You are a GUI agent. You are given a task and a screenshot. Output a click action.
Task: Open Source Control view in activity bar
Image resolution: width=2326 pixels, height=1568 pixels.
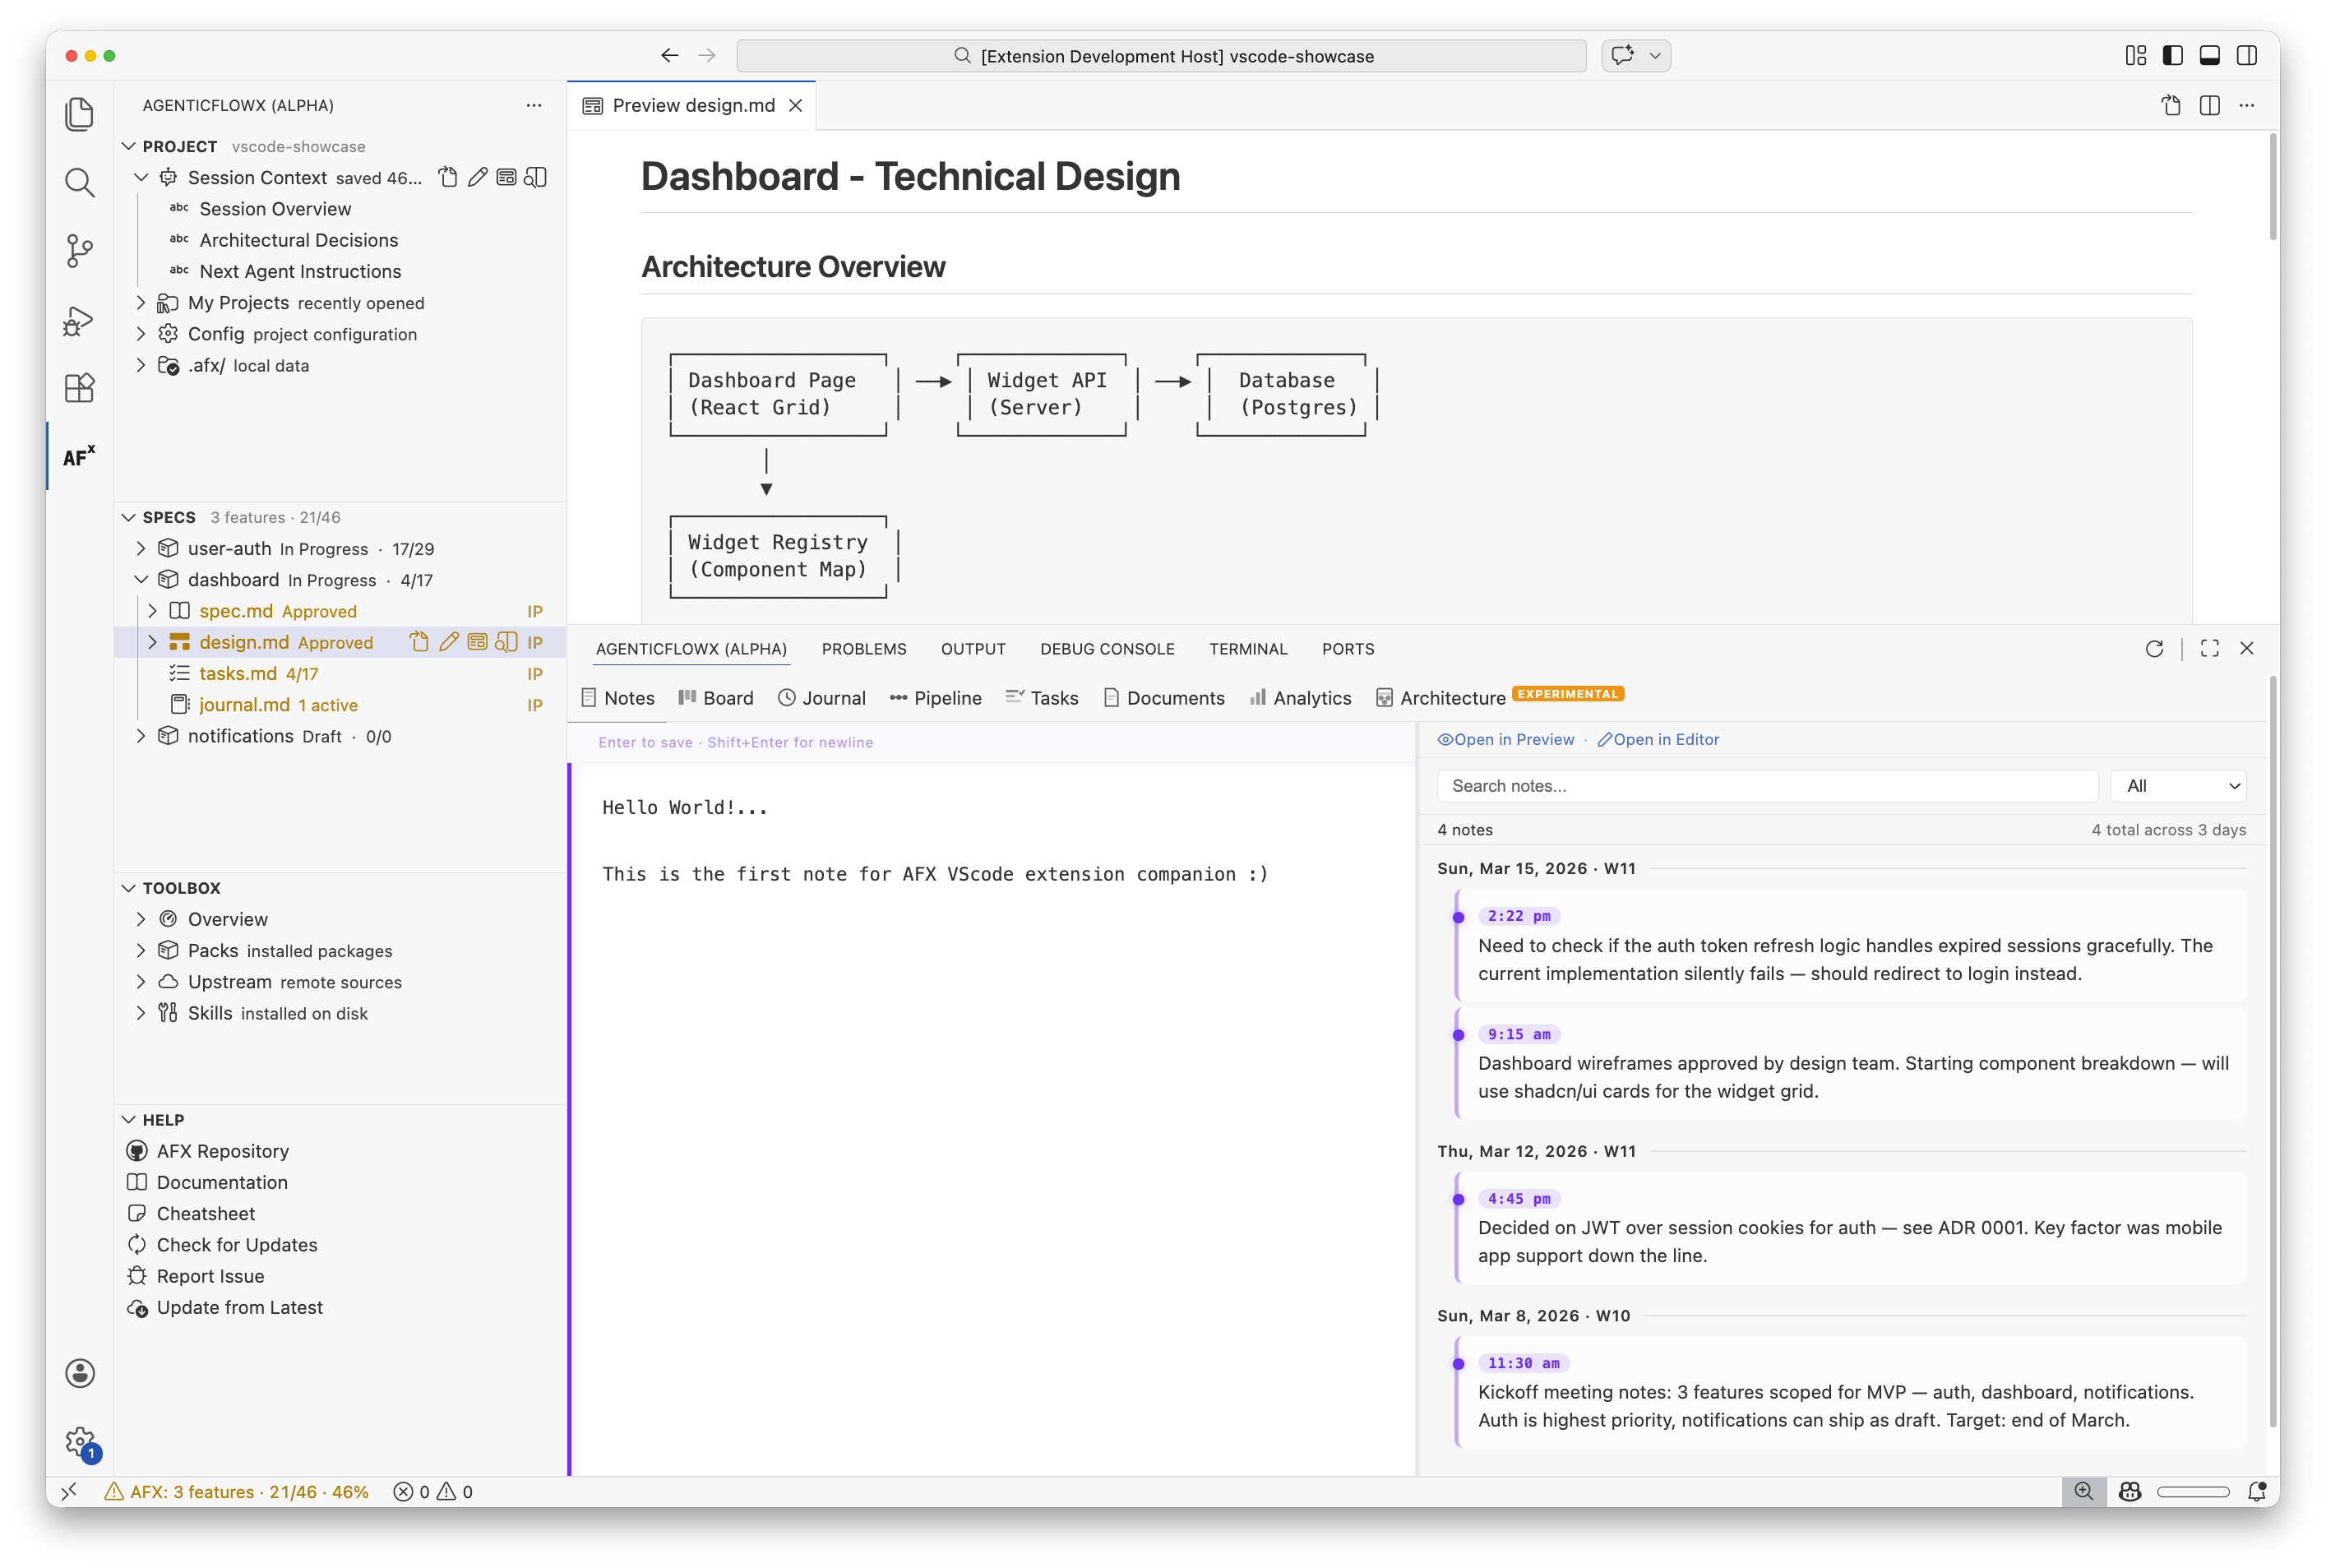tap(79, 250)
